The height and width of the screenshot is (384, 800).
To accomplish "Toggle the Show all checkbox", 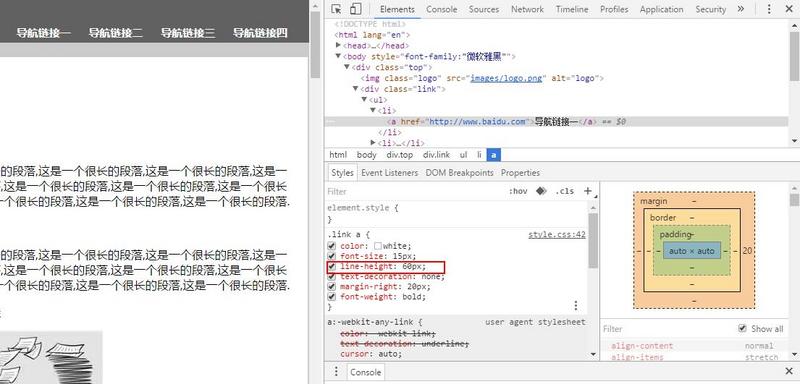I will pyautogui.click(x=742, y=328).
